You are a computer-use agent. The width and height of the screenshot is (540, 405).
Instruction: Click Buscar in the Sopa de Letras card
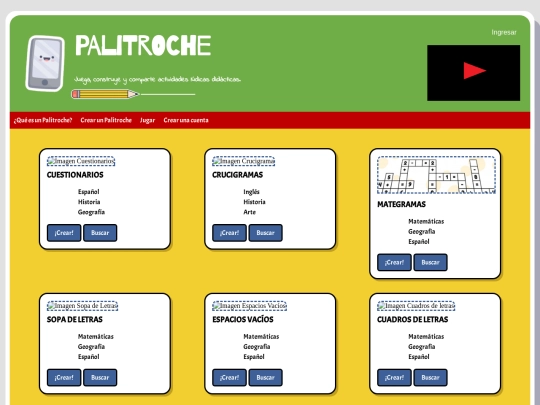100,377
